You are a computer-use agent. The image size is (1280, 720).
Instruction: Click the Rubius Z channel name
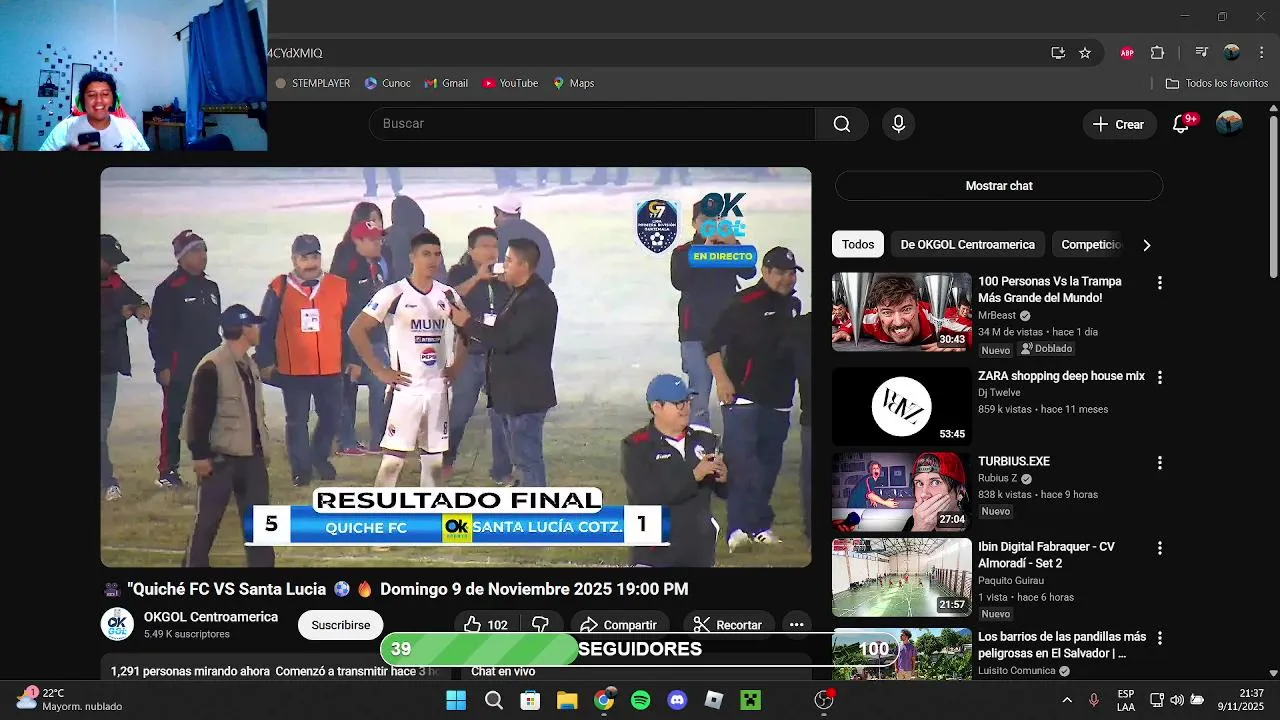pos(997,479)
